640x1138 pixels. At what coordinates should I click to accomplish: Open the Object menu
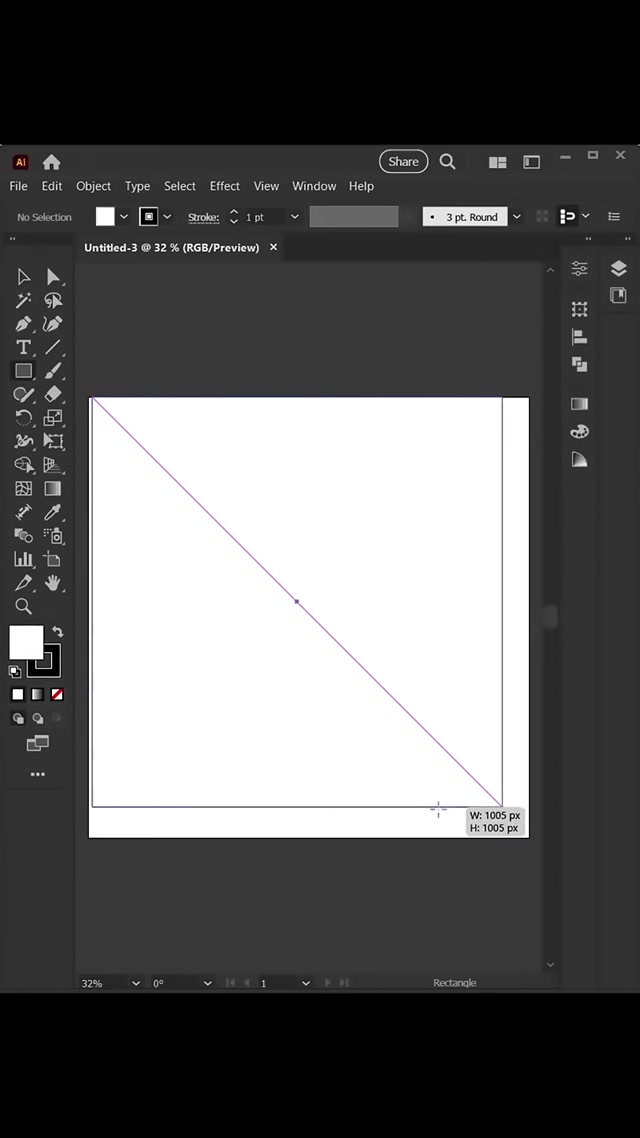[x=93, y=186]
